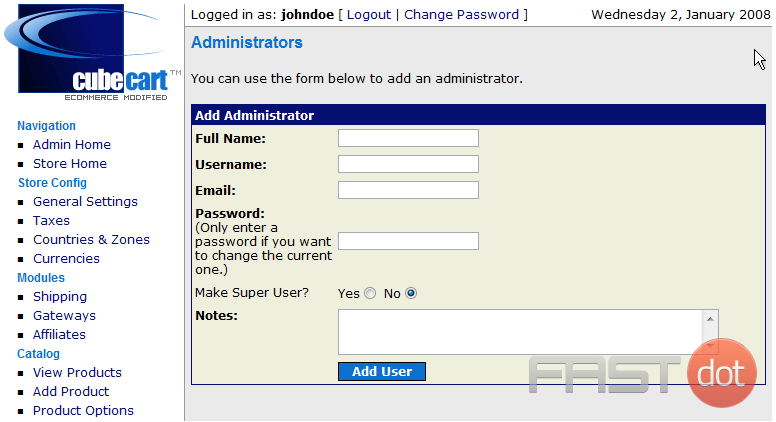Viewport: 776px width, 422px height.
Task: Select Yes for Make Super User
Action: tap(370, 293)
